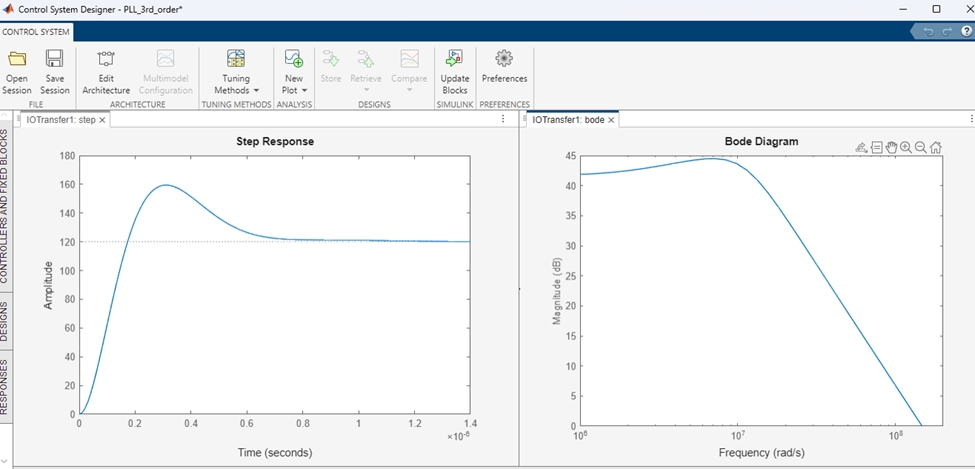Click the New Plot icon
The width and height of the screenshot is (975, 469).
293,59
